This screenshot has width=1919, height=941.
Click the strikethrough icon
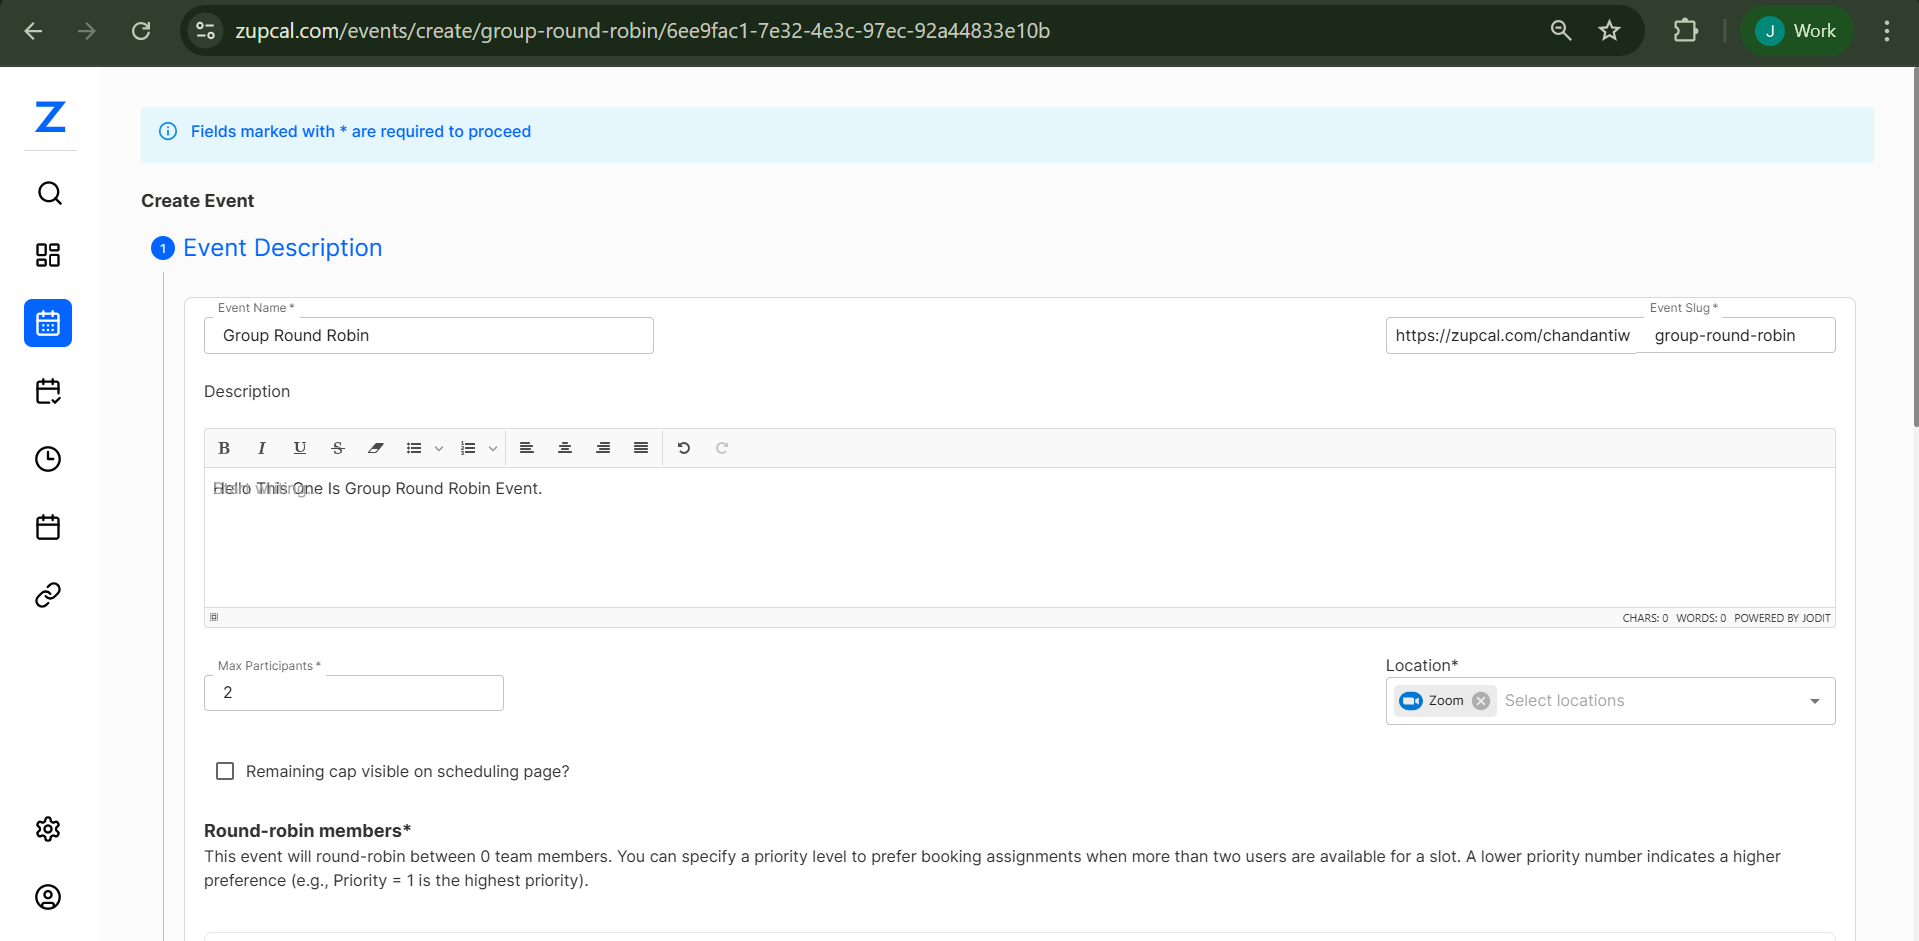[x=338, y=448]
